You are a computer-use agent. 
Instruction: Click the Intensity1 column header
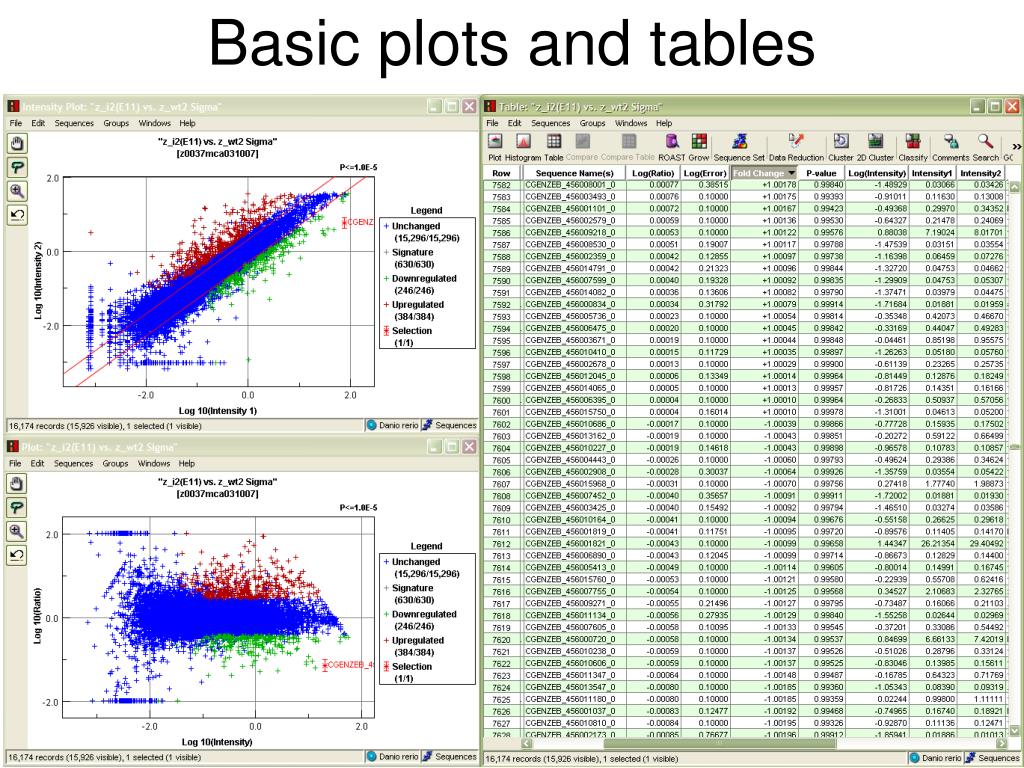(x=932, y=173)
